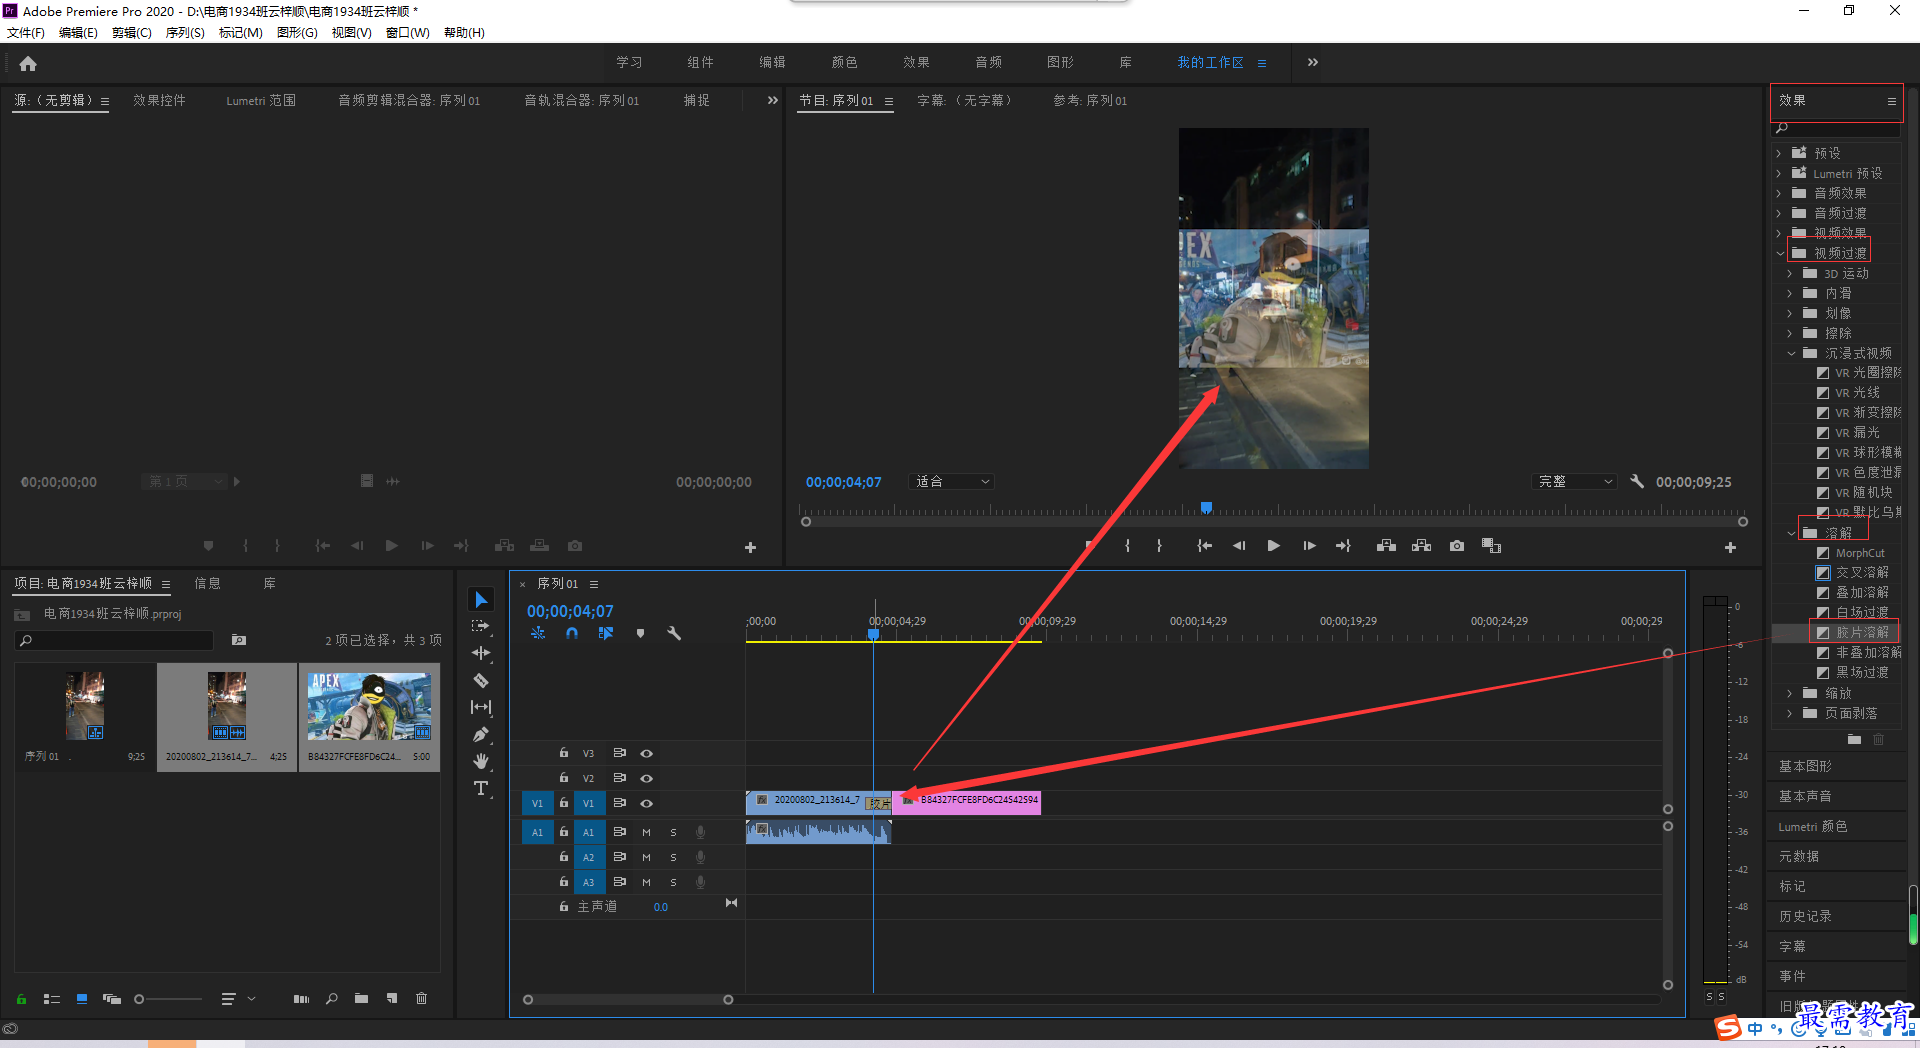Solo audio track A2
This screenshot has width=1920, height=1048.
673,857
